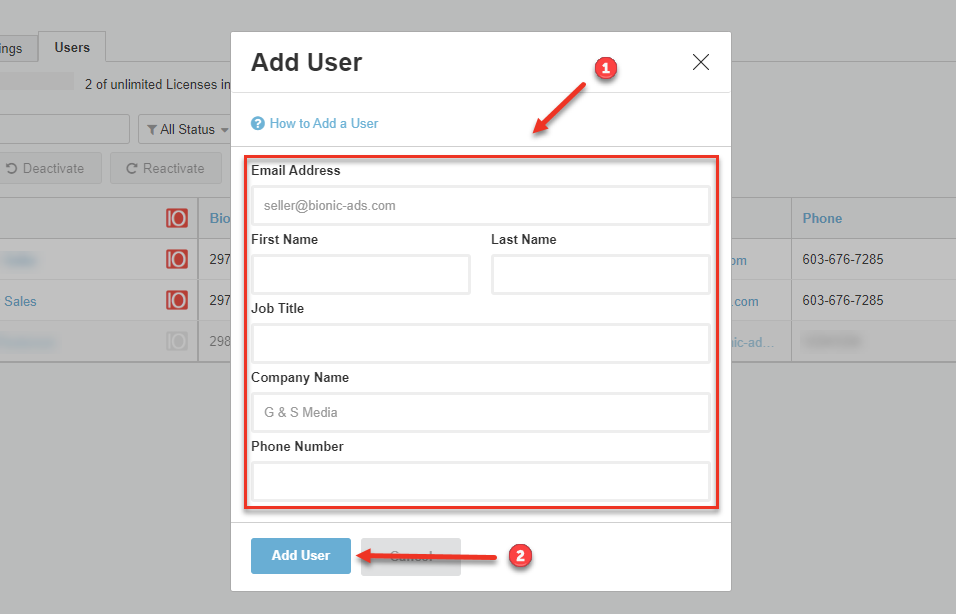Screen dimensions: 956x614
Task: Click inside the Phone Number field
Action: [x=480, y=481]
